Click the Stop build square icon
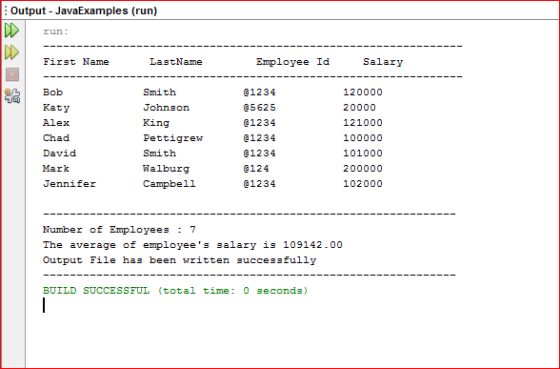Screen dimensions: 560x369 (12, 75)
